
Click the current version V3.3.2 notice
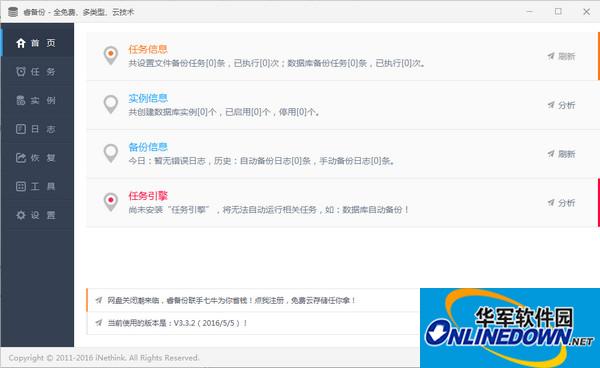(178, 323)
